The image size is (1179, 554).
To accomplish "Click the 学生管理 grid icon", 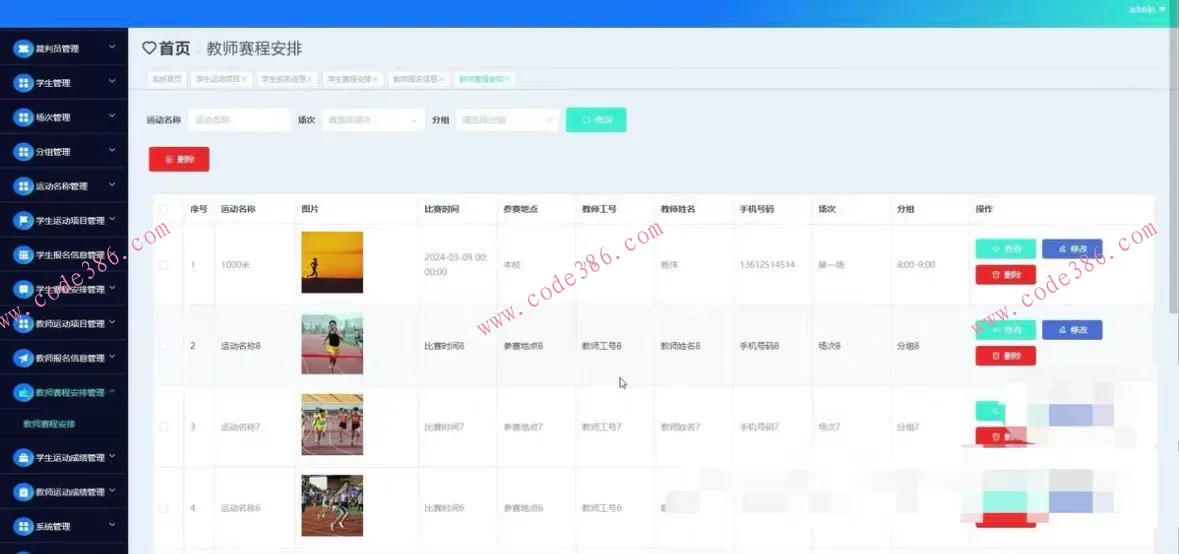I will tap(23, 83).
